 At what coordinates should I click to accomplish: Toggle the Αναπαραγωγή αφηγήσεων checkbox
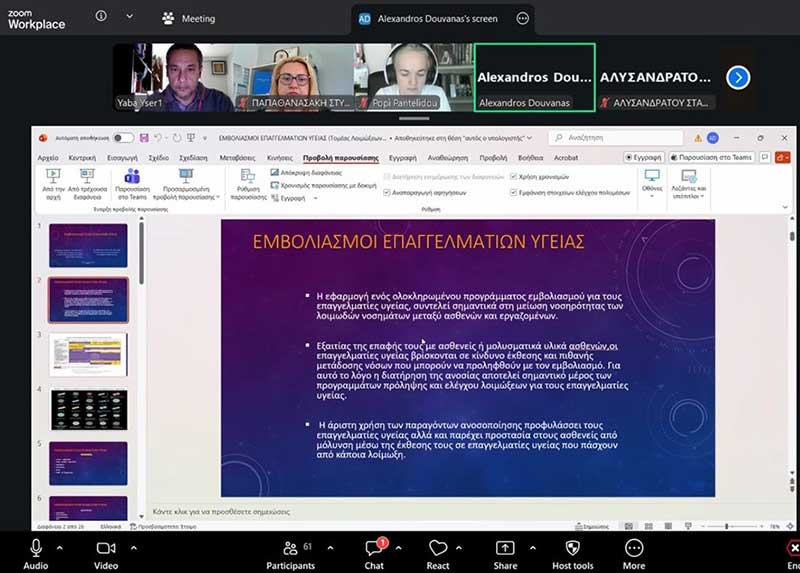[x=387, y=191]
